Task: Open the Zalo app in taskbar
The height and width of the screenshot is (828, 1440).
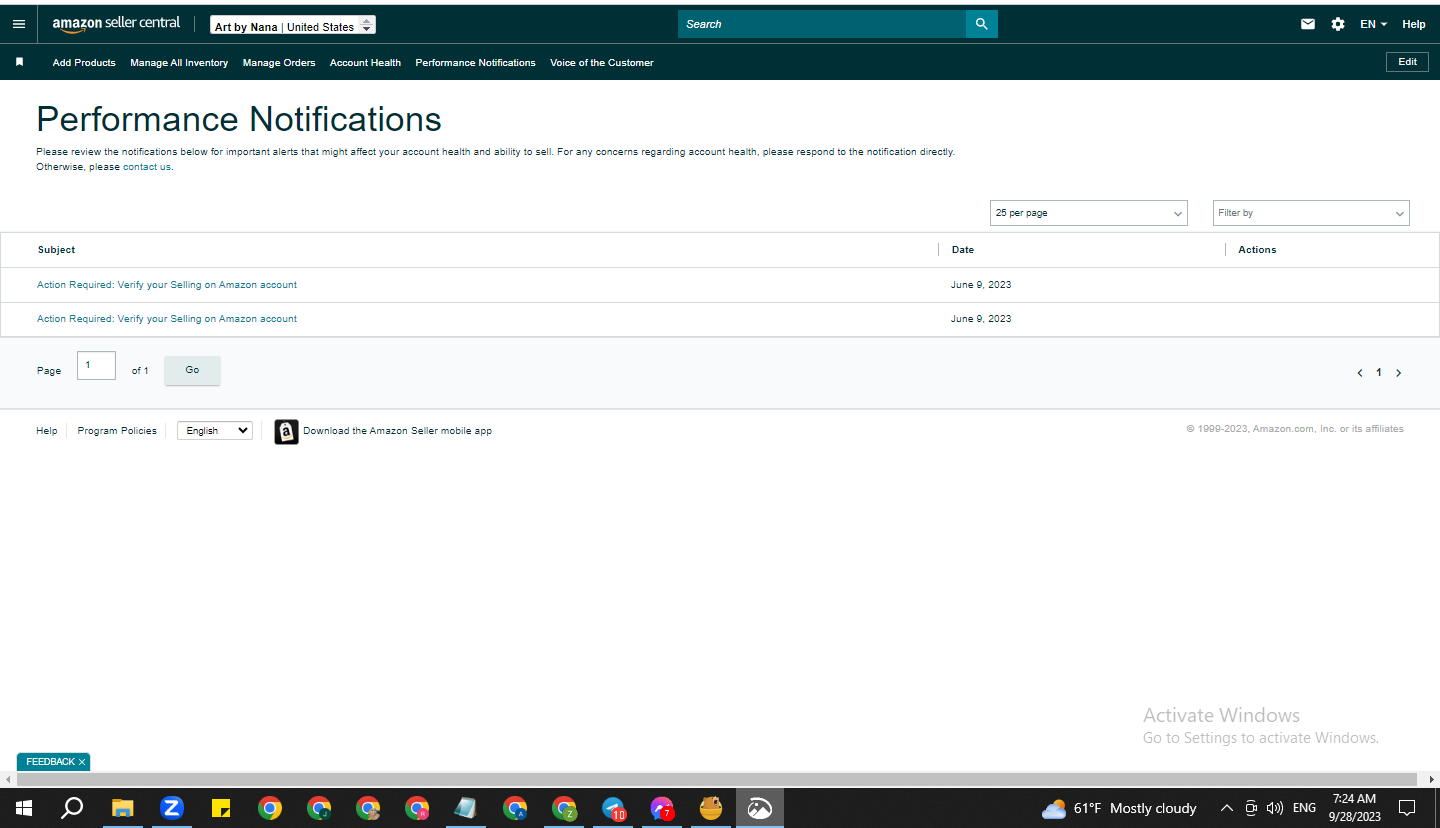Action: (x=172, y=808)
